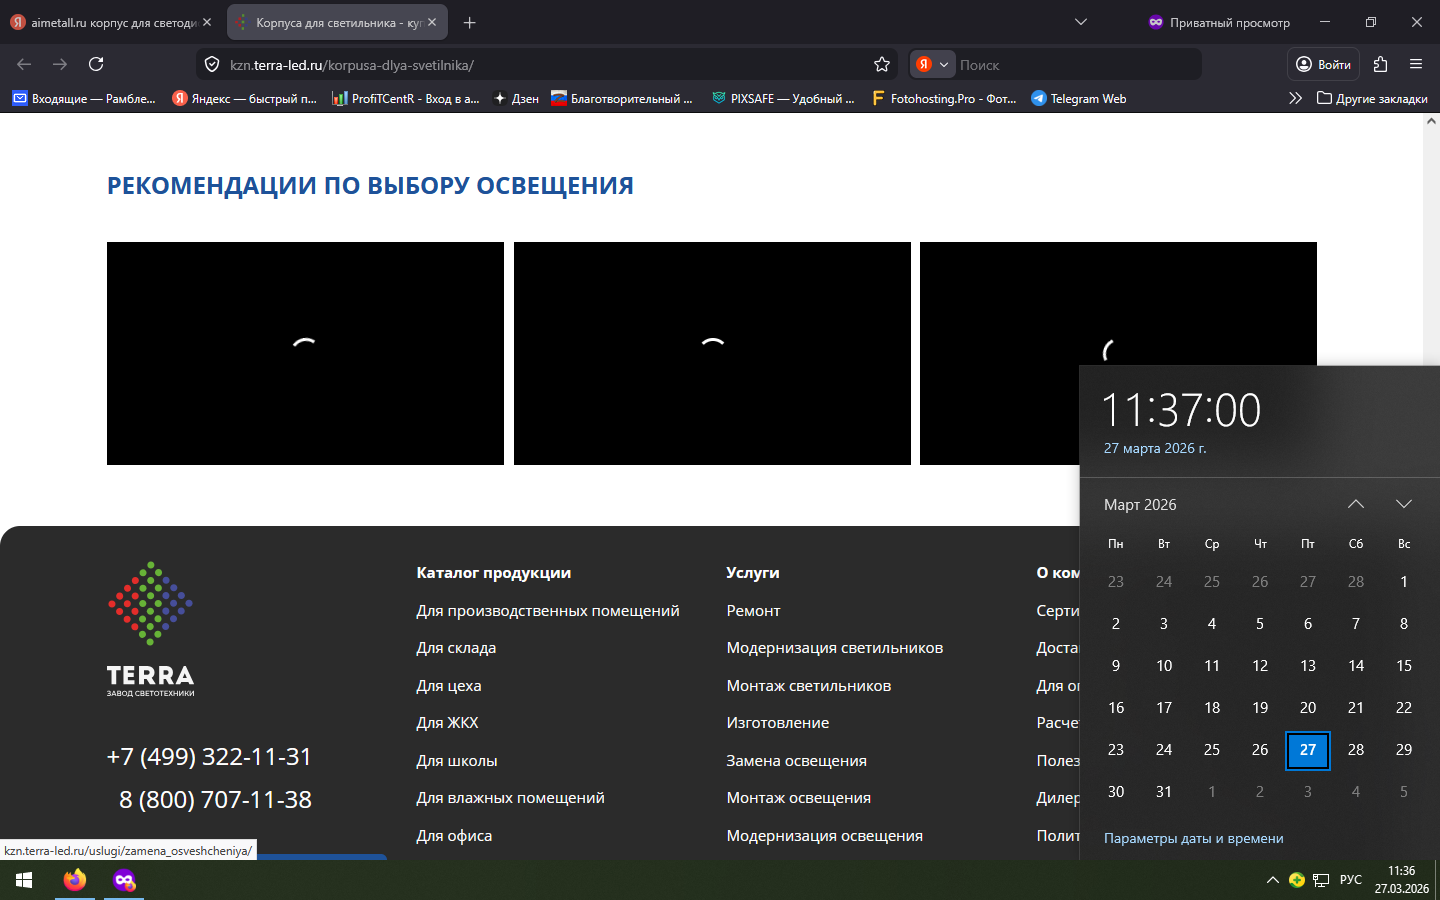
Task: Open a new tab with plus icon
Action: point(469,22)
